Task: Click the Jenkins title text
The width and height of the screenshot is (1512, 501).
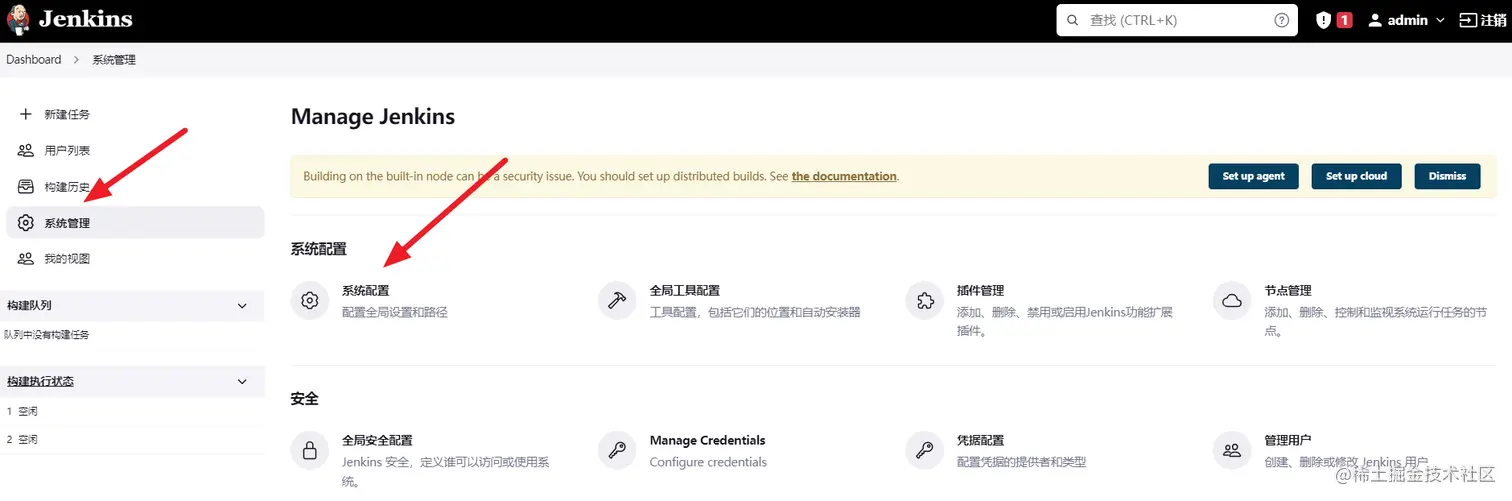Action: (86, 19)
